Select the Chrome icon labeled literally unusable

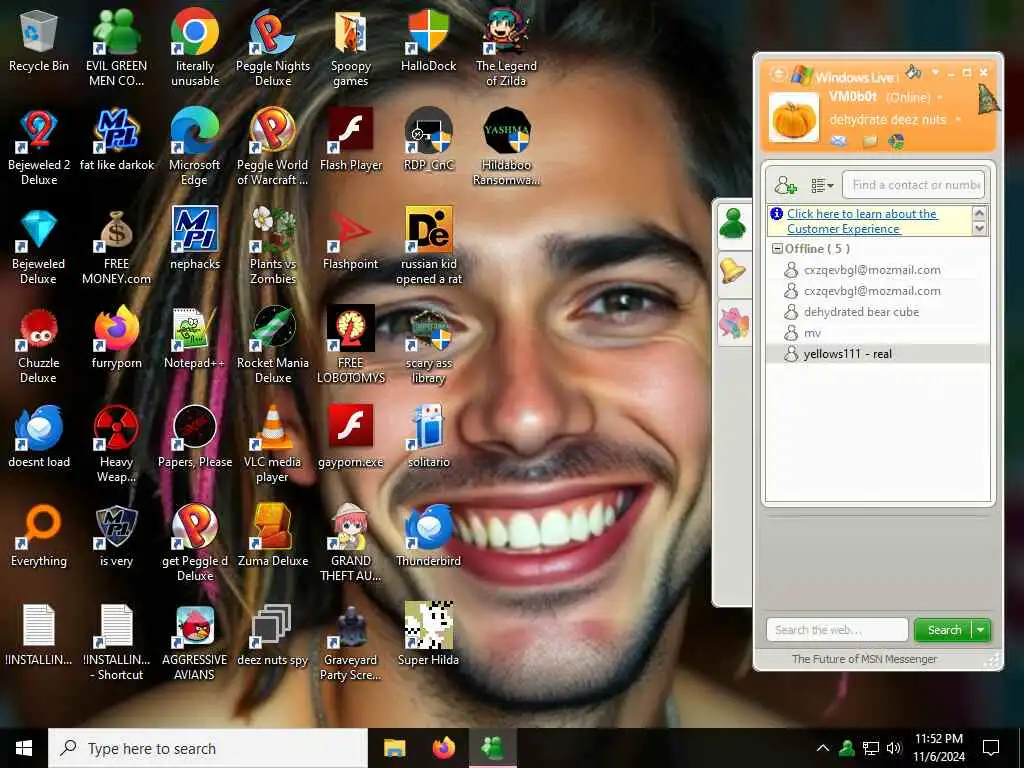click(195, 48)
